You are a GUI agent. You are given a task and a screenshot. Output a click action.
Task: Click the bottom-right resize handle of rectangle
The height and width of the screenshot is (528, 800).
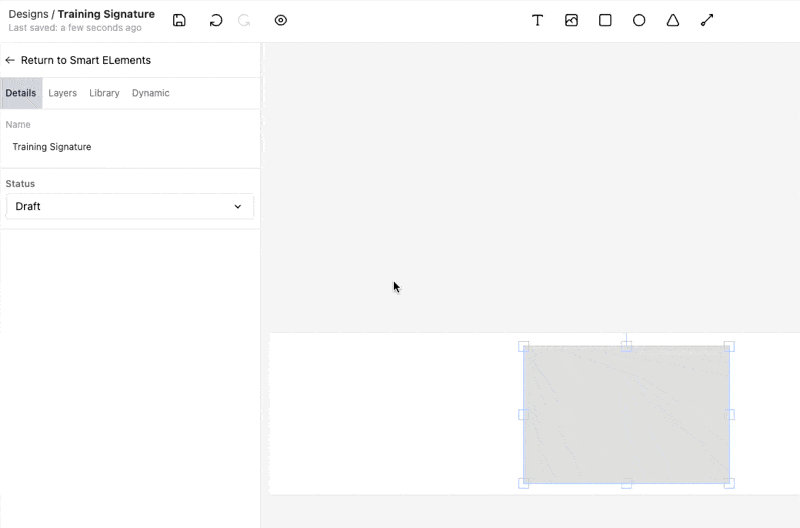click(x=729, y=483)
